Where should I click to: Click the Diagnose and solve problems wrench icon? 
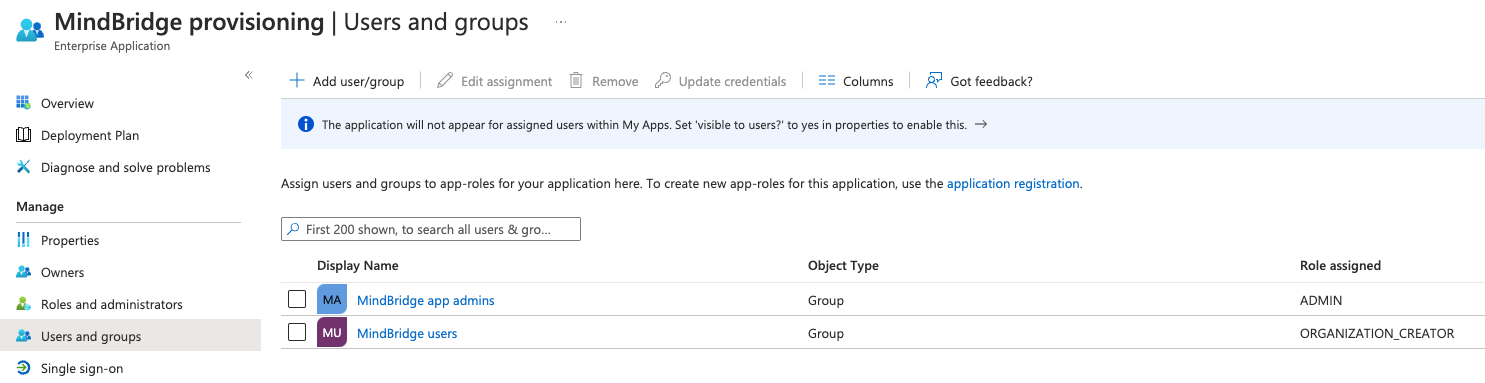pyautogui.click(x=23, y=167)
